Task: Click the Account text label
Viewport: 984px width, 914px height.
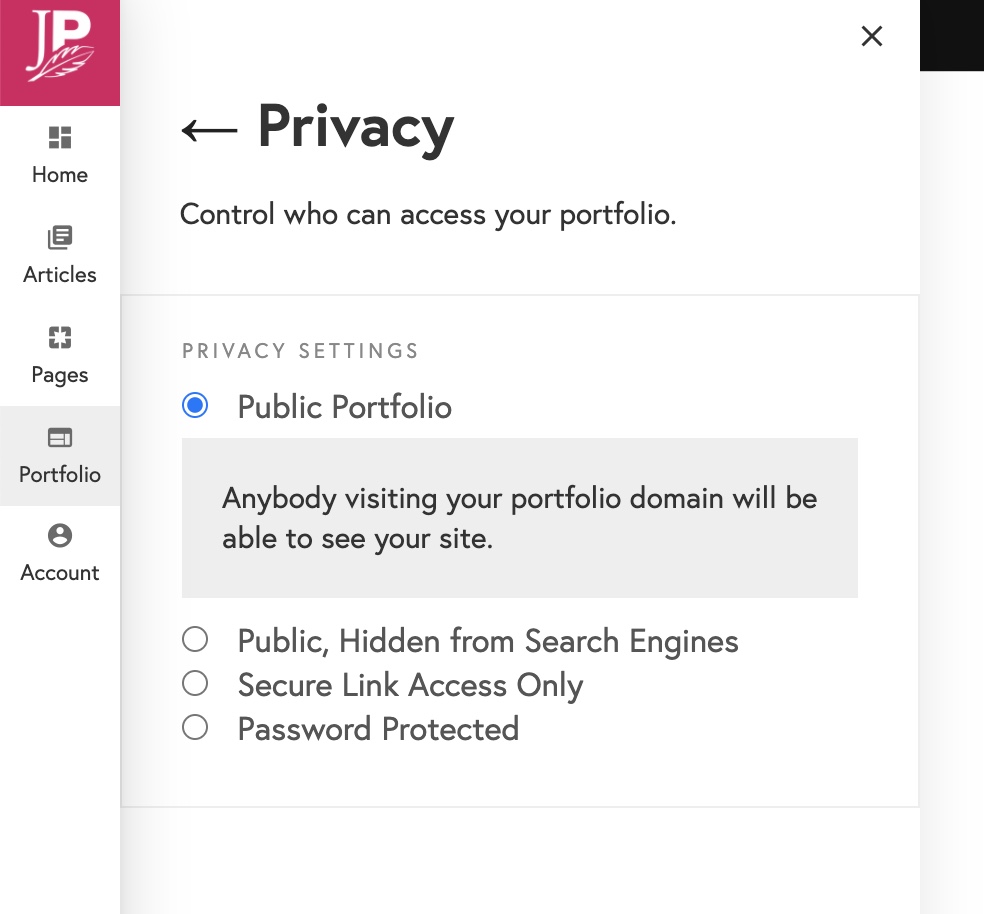Action: coord(60,573)
